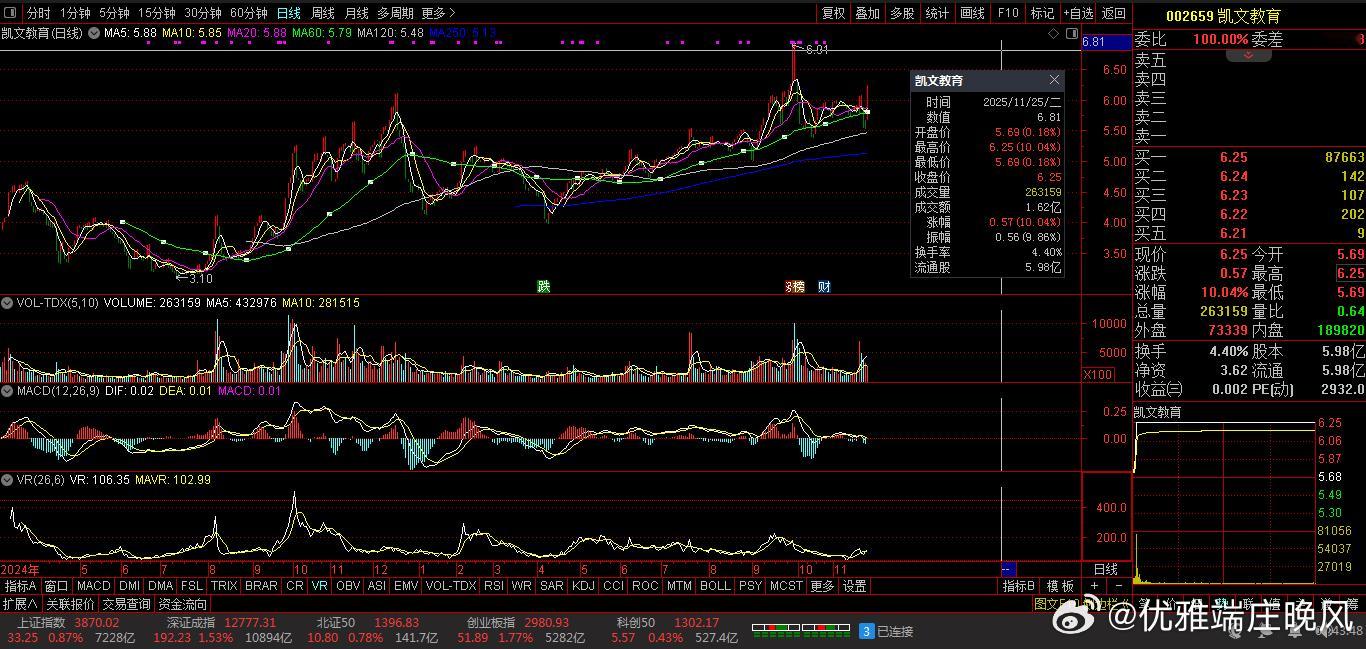
Task: Toggle the side panel icon beside the diamond
Action: [1069, 33]
